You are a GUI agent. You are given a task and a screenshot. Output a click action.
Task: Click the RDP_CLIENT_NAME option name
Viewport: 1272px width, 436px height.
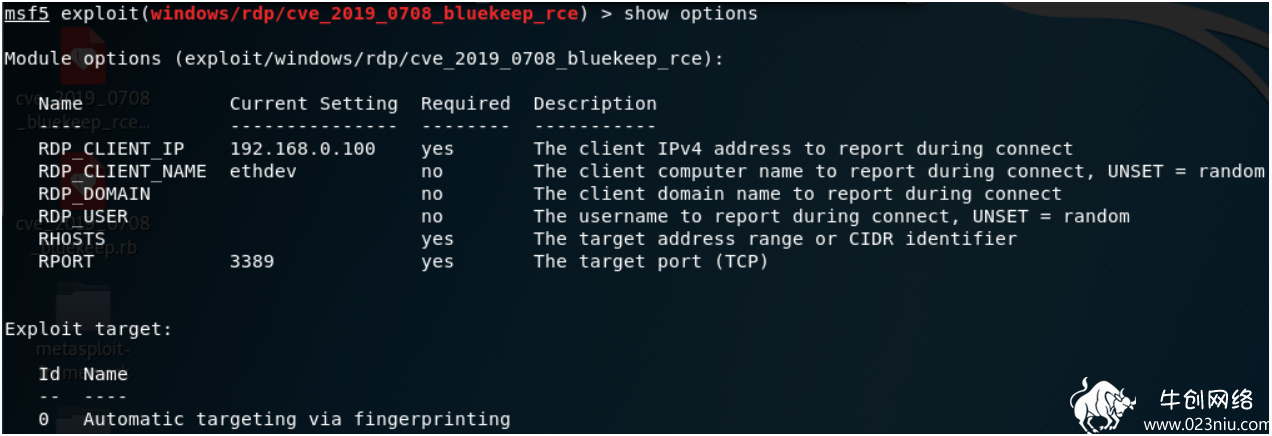(122, 171)
